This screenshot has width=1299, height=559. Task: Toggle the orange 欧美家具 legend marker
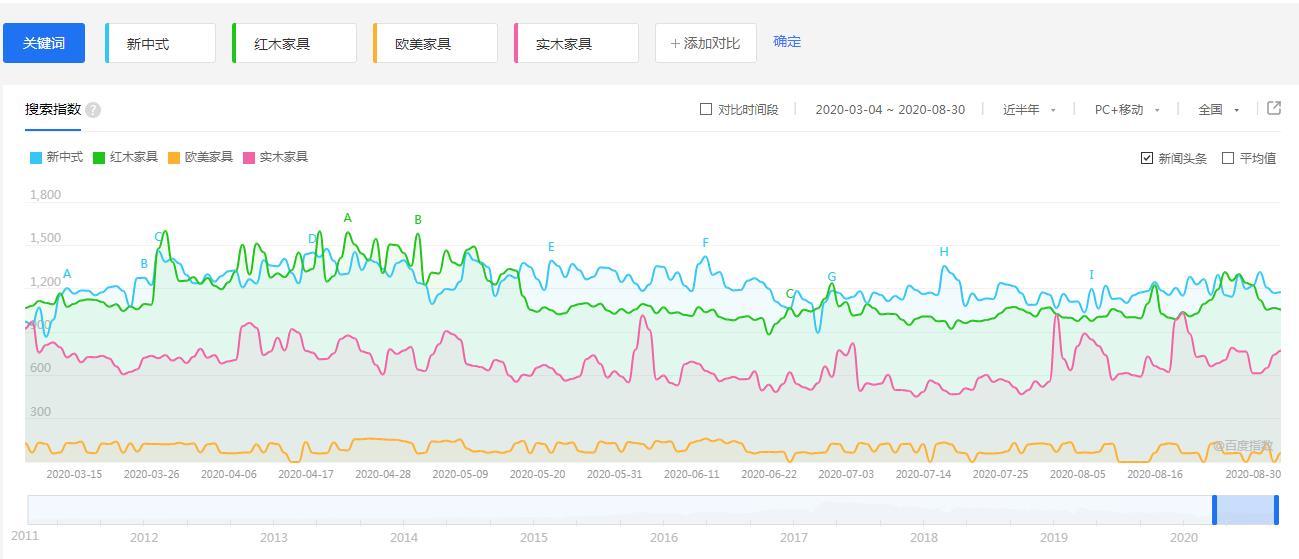(x=174, y=158)
